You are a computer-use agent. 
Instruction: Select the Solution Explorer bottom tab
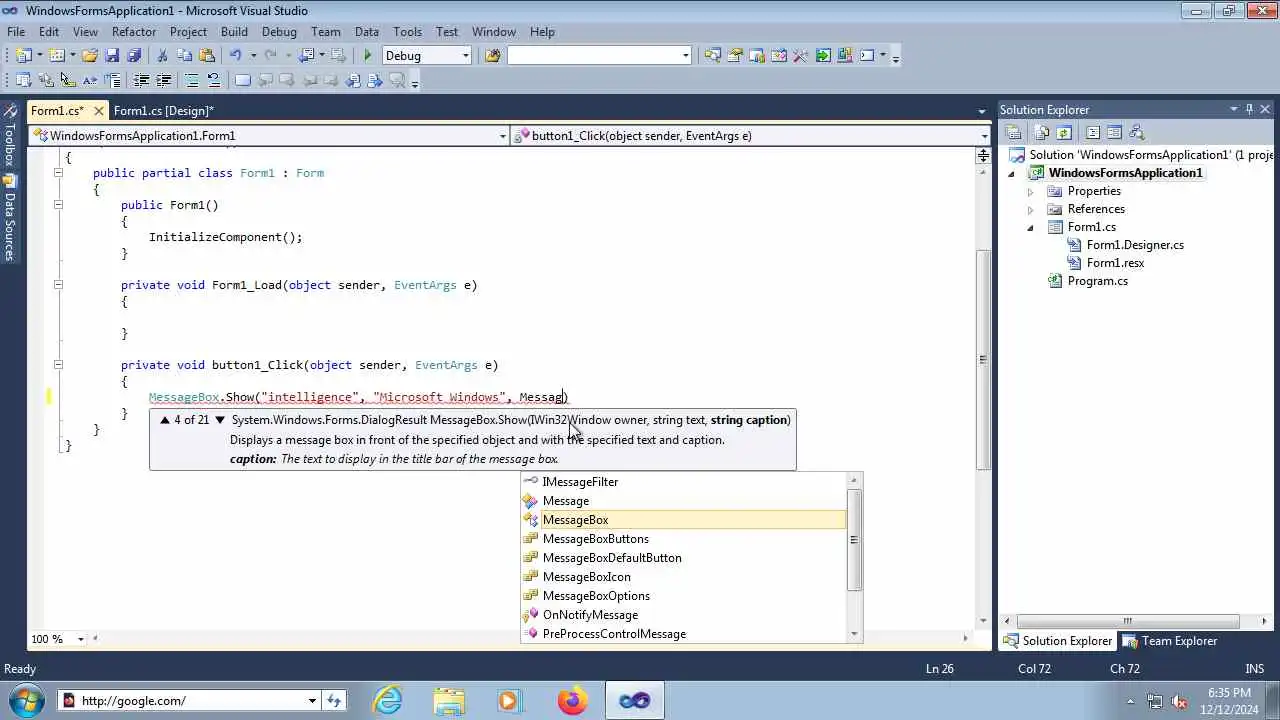click(1058, 641)
